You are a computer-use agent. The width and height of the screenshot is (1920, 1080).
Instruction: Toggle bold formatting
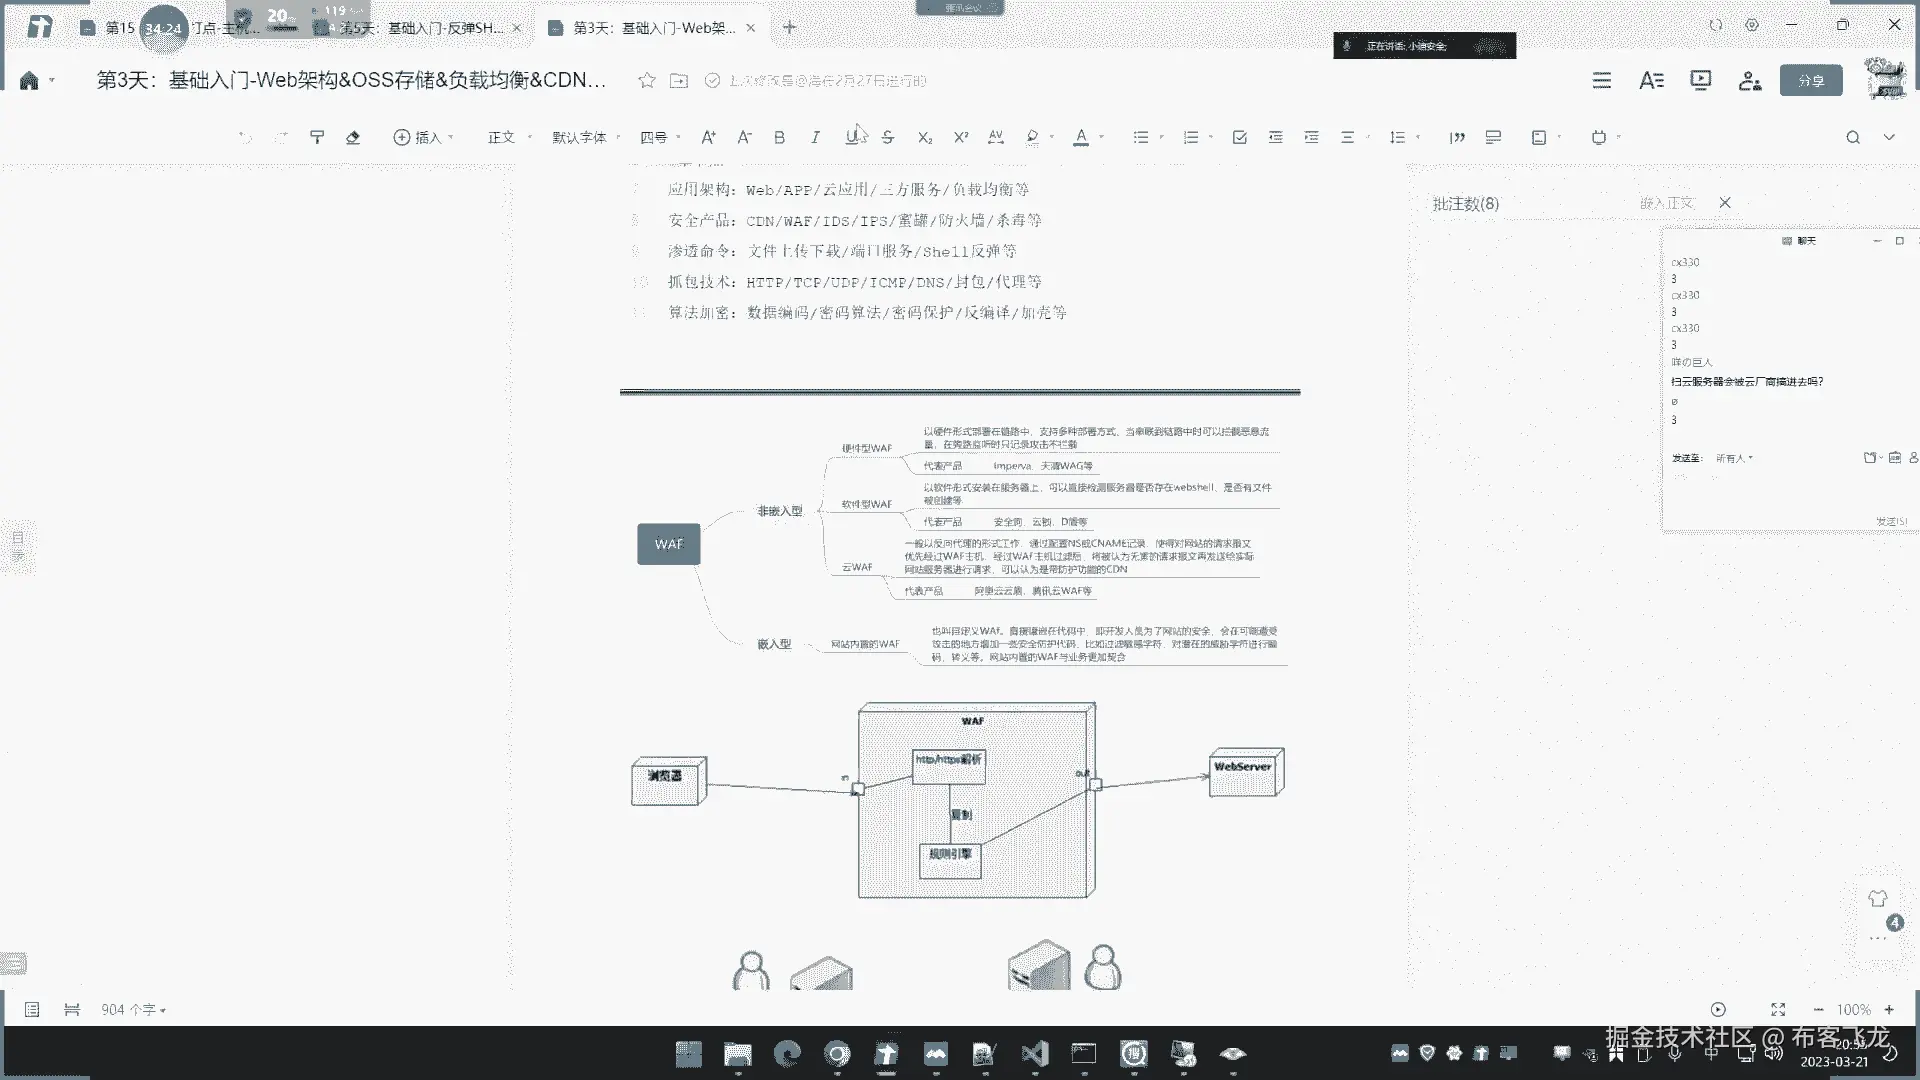click(x=779, y=137)
